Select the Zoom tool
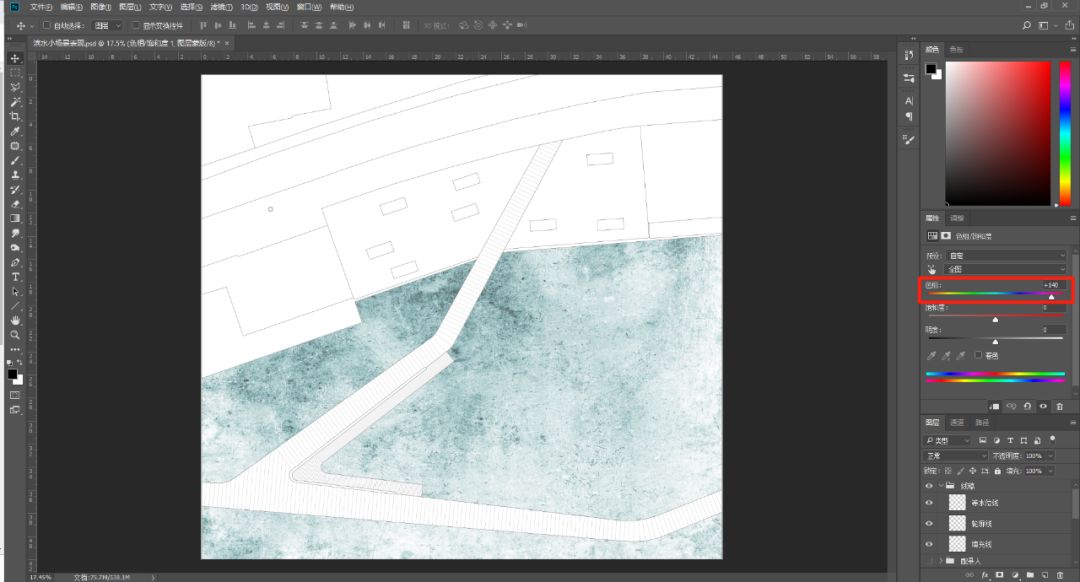1080x582 pixels. click(15, 335)
